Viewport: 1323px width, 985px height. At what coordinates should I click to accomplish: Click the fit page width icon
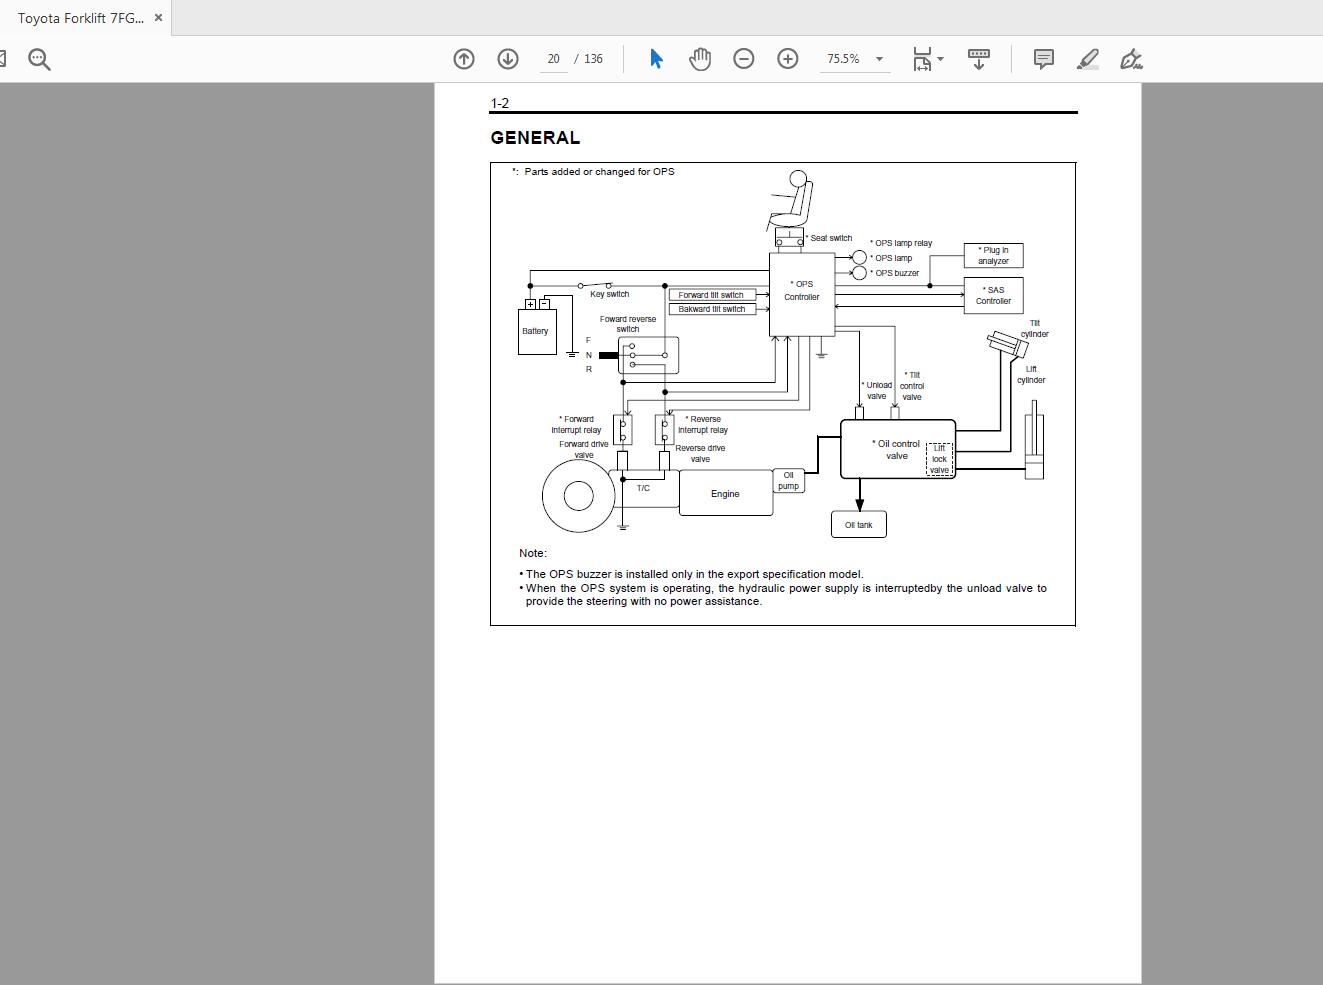922,59
